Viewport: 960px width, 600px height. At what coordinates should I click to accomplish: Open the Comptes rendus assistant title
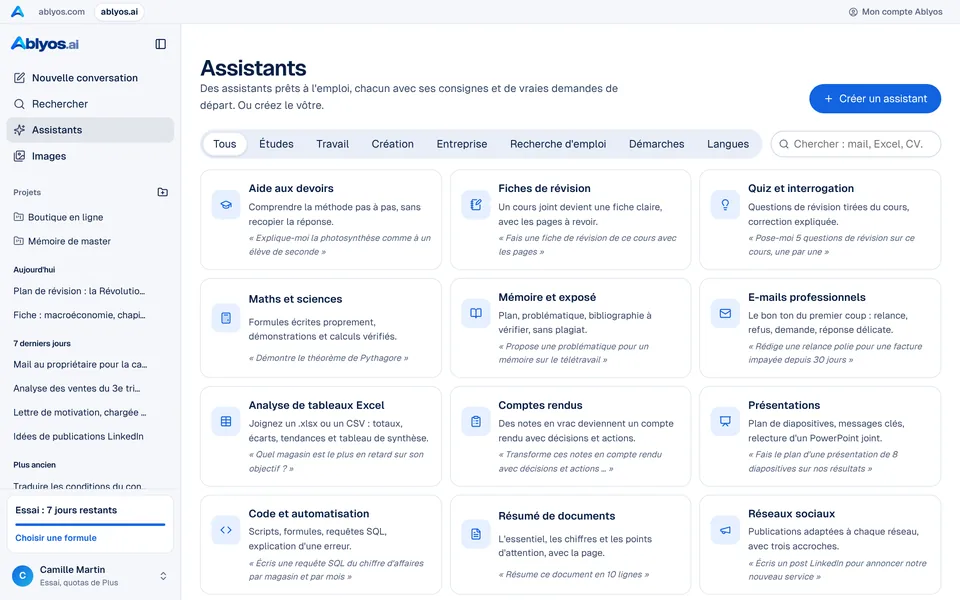click(x=540, y=405)
